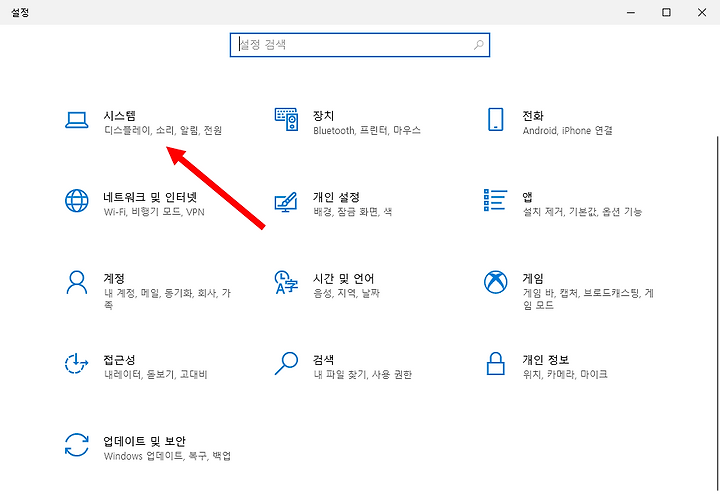
Task: Open the 계정 person icon
Action: point(77,282)
